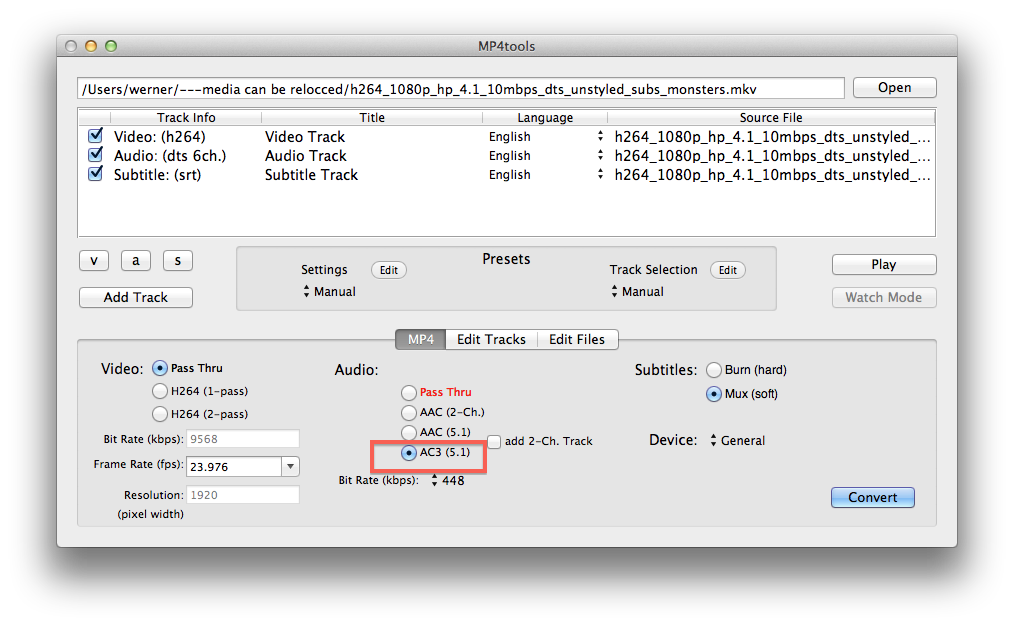Click the Frame Rate 23.976 field
This screenshot has height=626, width=1014.
(234, 466)
